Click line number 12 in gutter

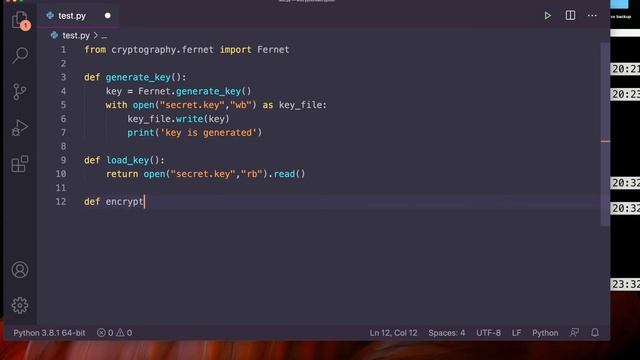point(61,202)
